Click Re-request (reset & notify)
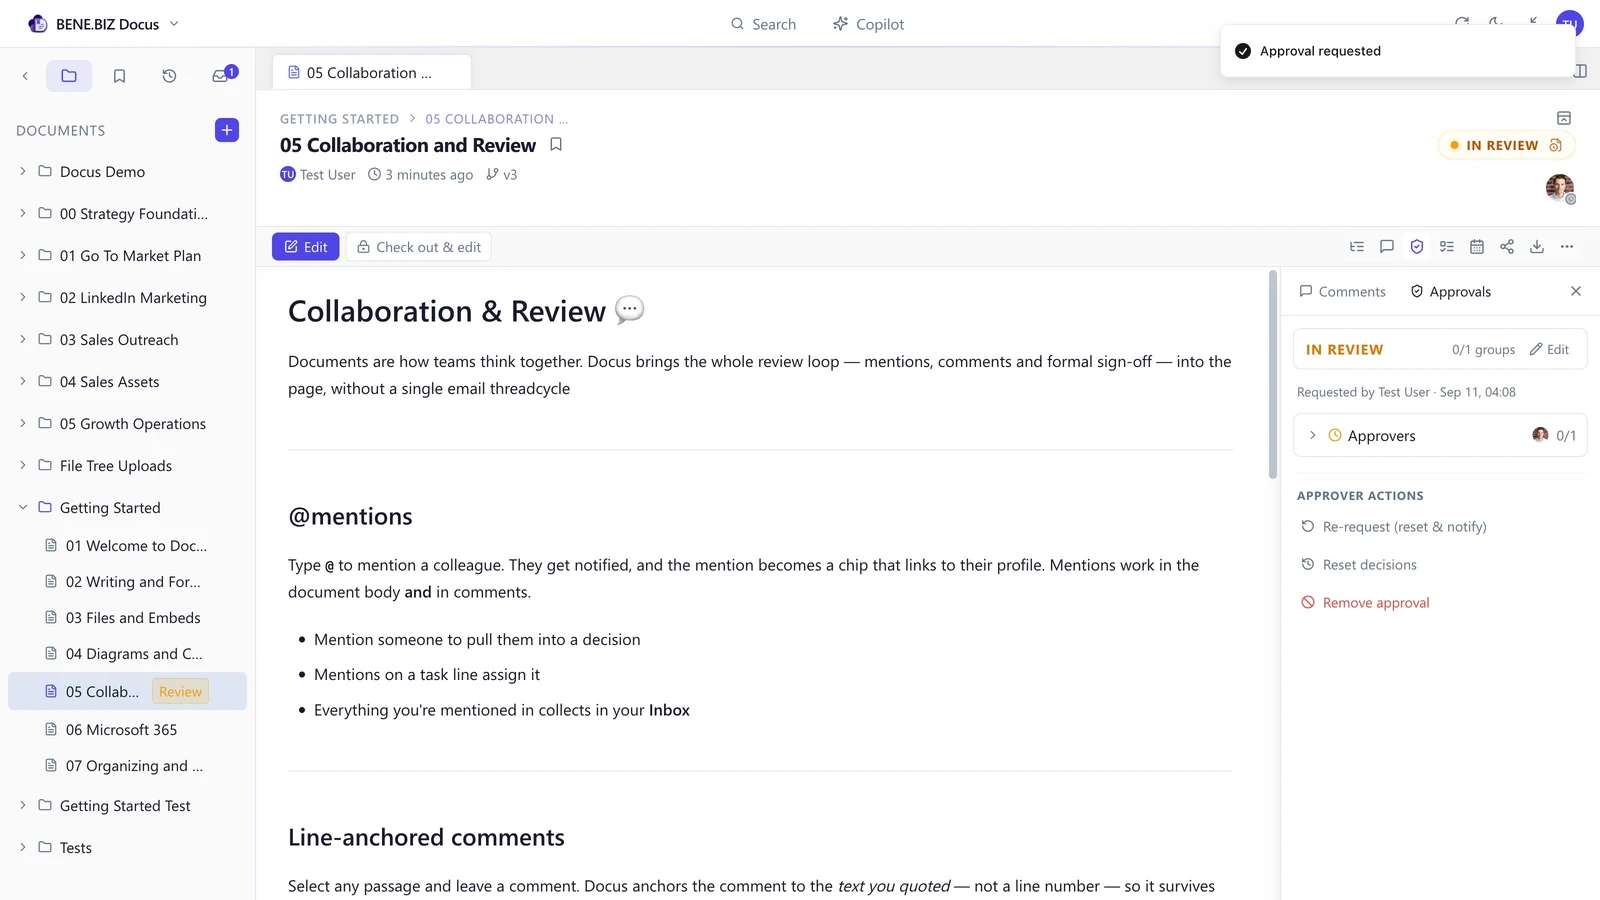This screenshot has height=900, width=1600. (1393, 527)
